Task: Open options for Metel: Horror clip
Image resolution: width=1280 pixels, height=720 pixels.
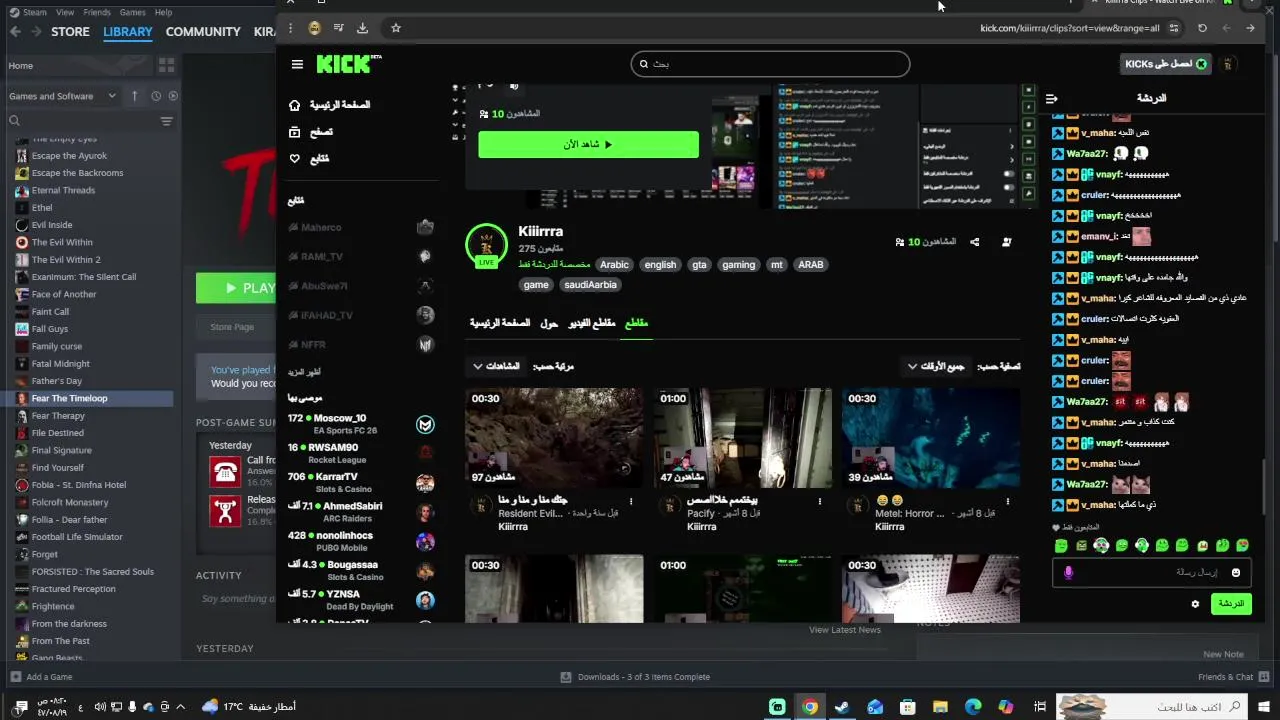Action: point(1008,501)
